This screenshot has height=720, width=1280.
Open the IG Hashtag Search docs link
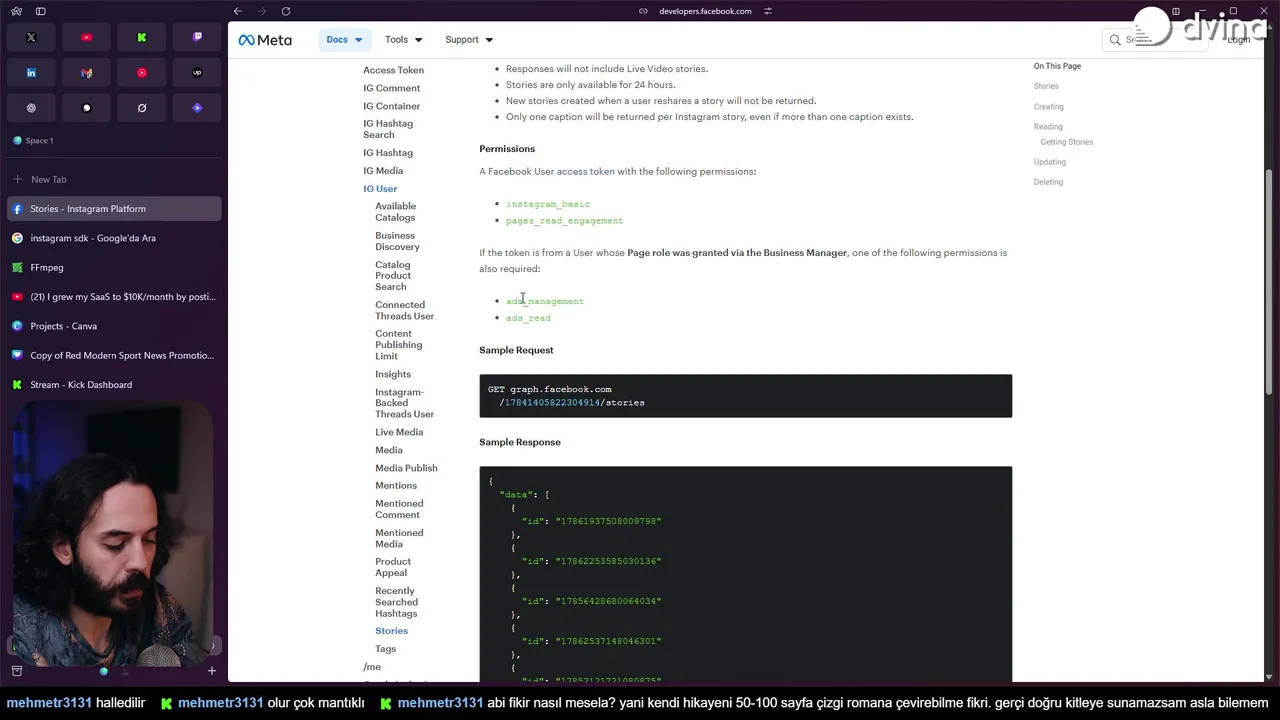pos(388,129)
